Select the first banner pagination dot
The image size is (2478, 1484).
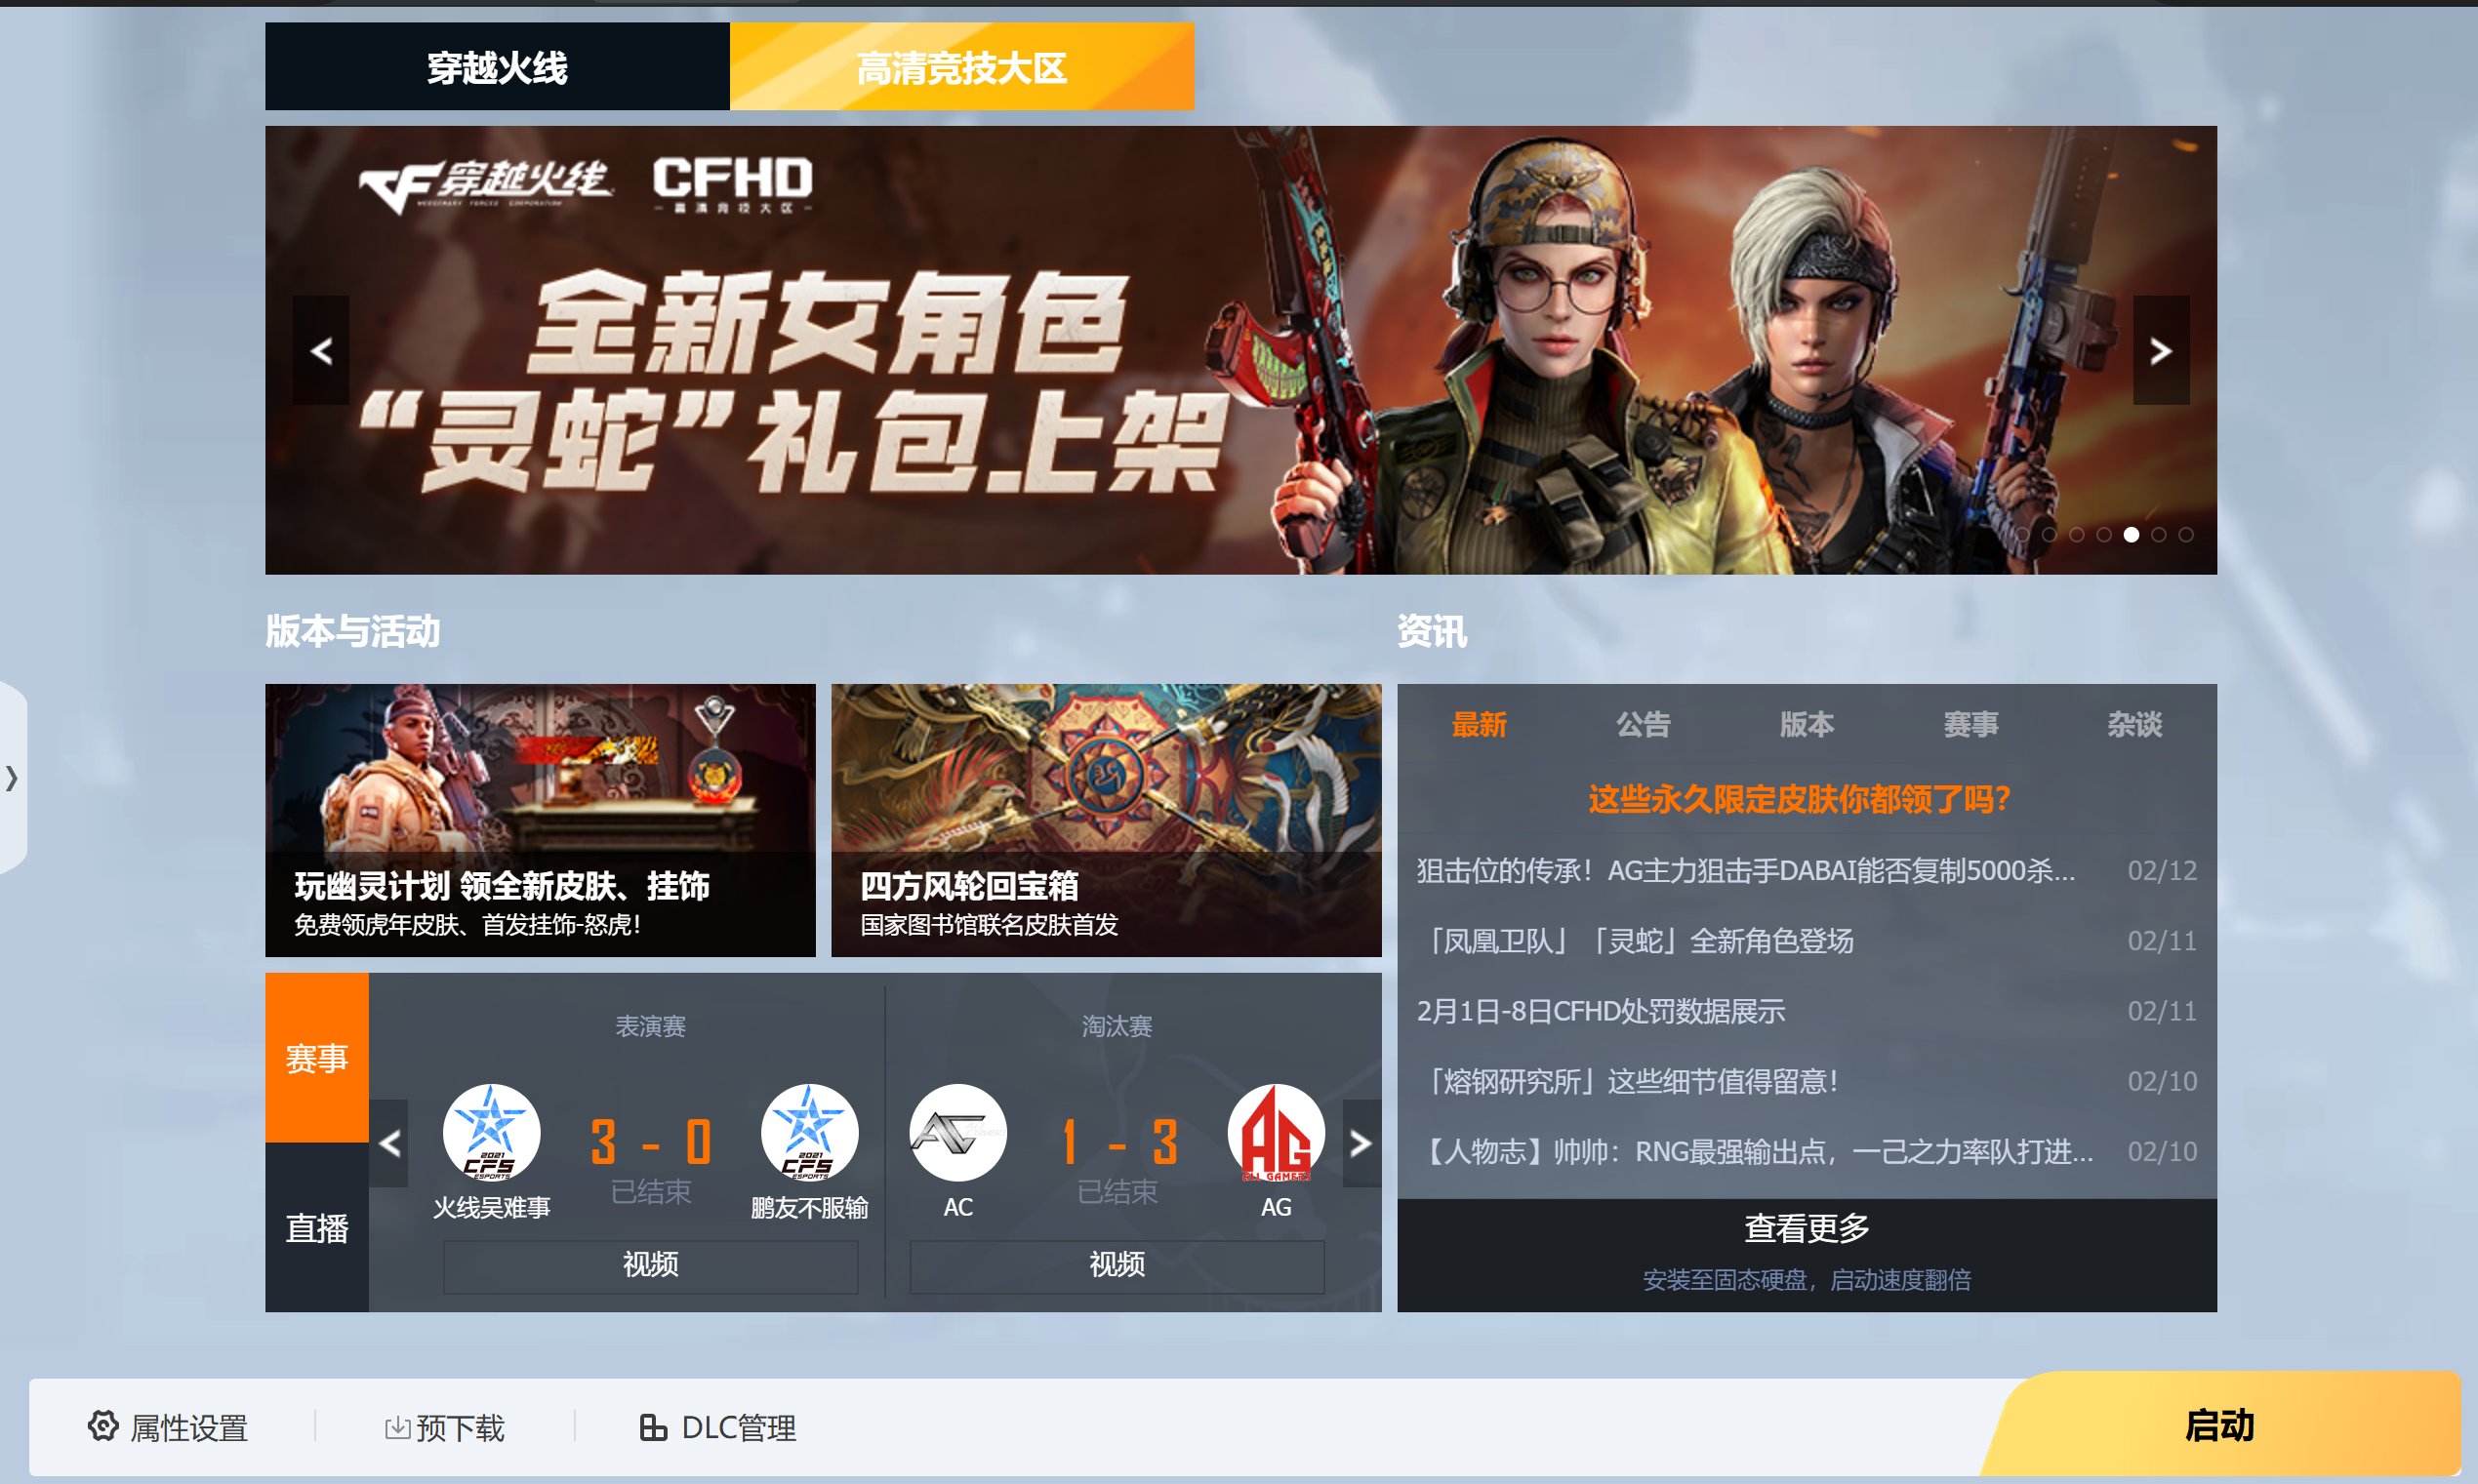click(x=2022, y=535)
